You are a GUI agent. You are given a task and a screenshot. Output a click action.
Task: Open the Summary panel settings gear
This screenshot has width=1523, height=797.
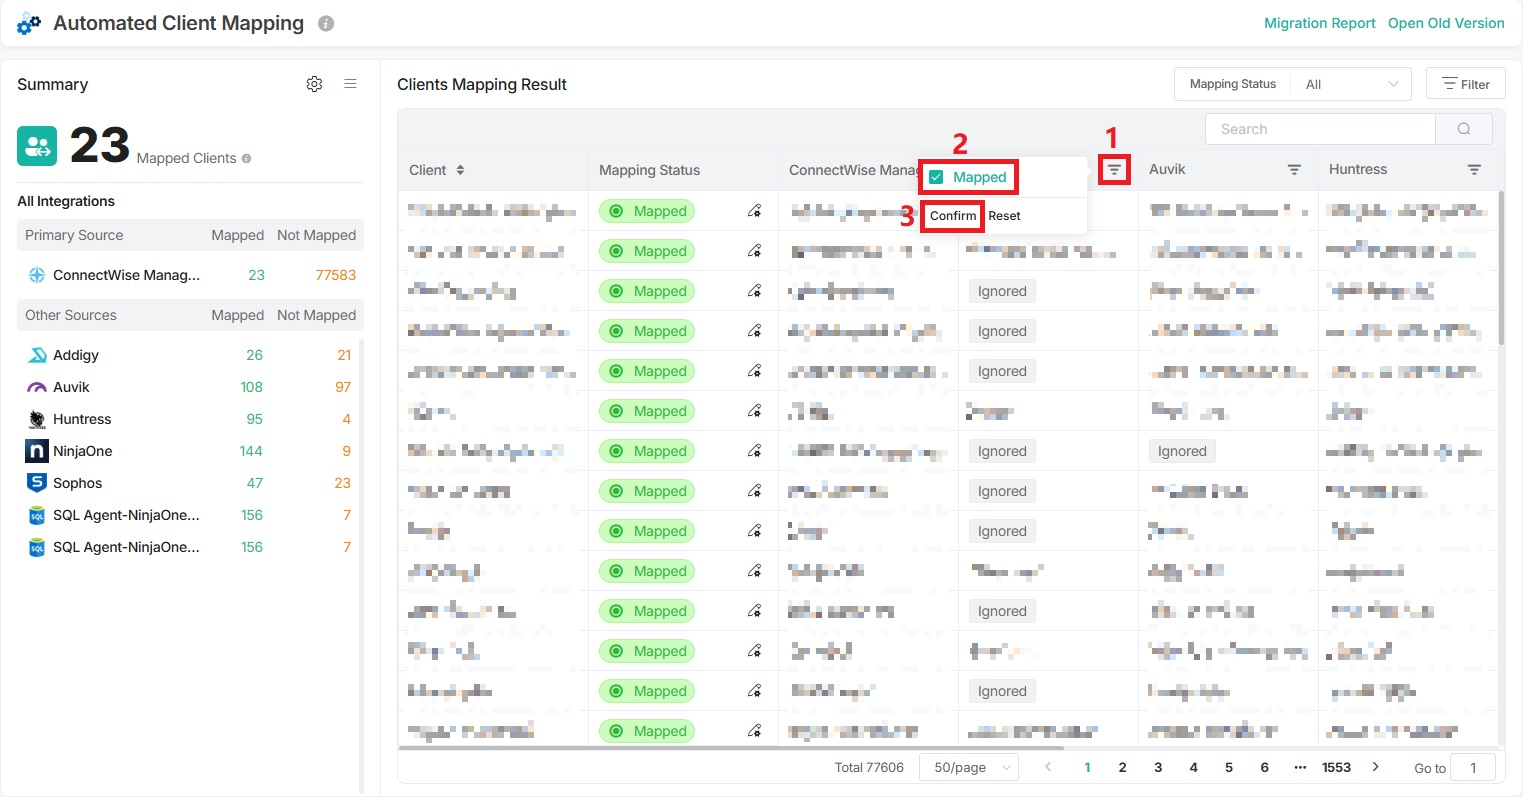pyautogui.click(x=314, y=84)
